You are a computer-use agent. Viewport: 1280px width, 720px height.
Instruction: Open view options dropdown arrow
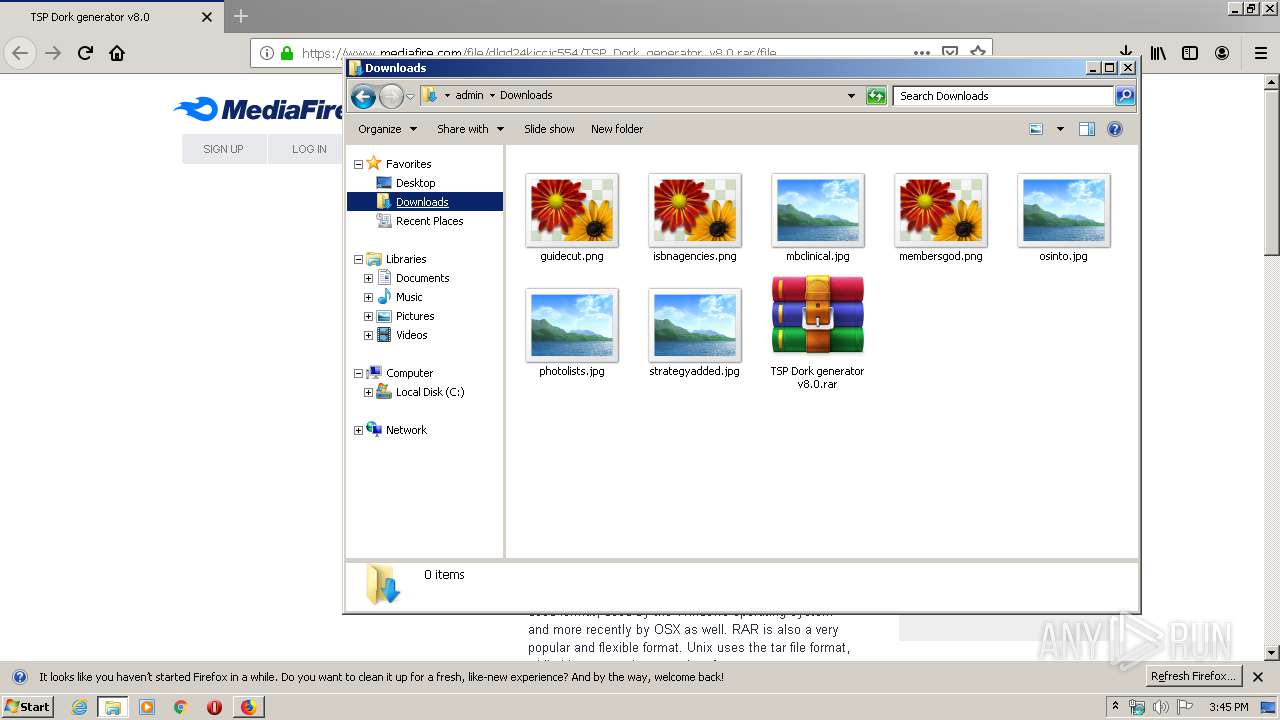1060,129
